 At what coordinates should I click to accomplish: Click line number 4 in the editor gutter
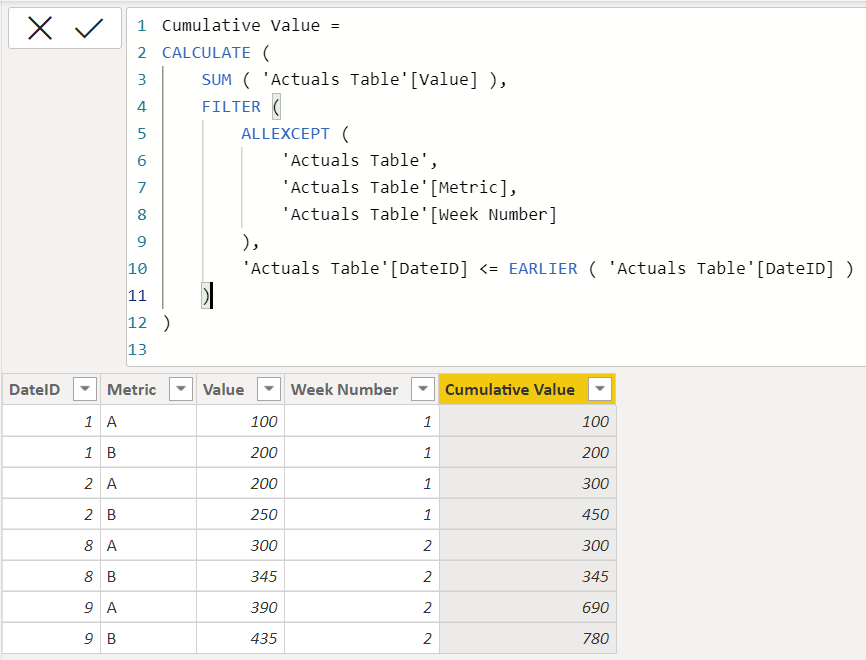(x=142, y=107)
